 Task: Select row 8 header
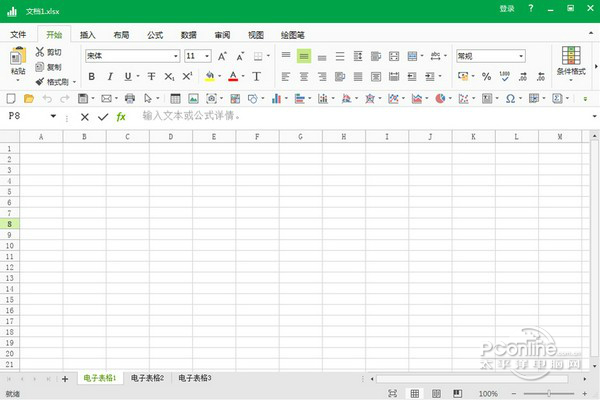pos(10,224)
